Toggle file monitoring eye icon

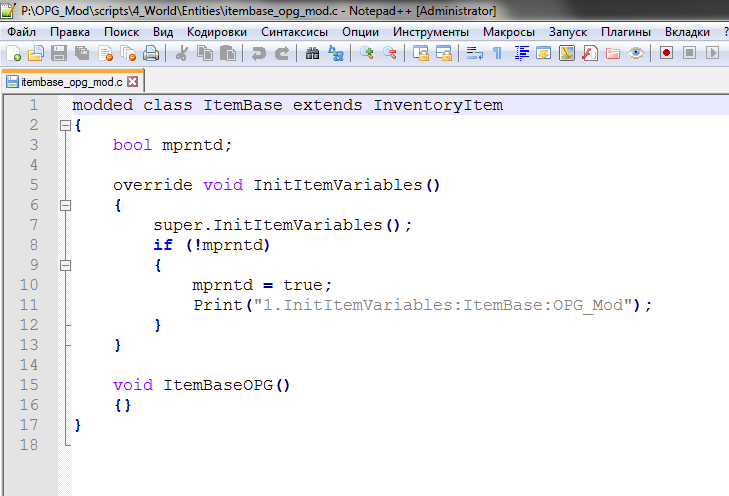point(636,53)
